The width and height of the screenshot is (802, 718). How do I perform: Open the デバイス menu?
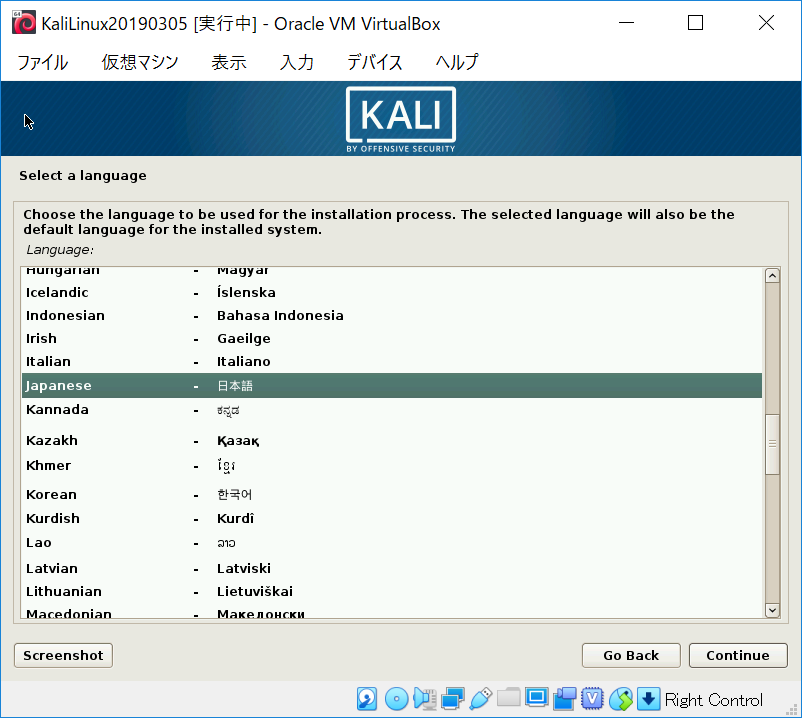pos(374,62)
